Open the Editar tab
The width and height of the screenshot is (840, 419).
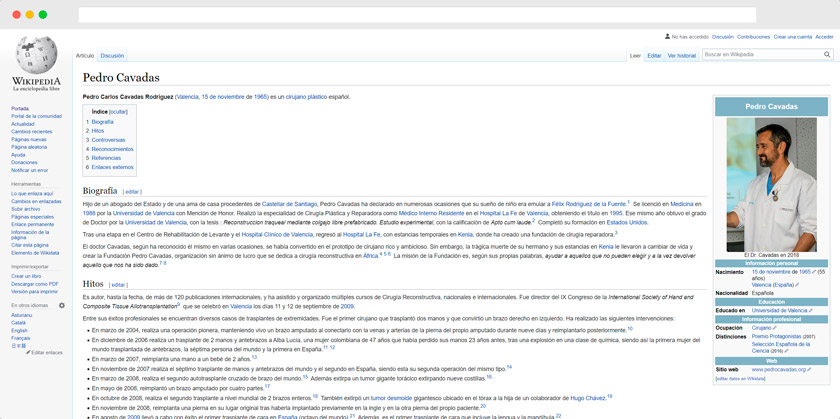click(x=654, y=56)
